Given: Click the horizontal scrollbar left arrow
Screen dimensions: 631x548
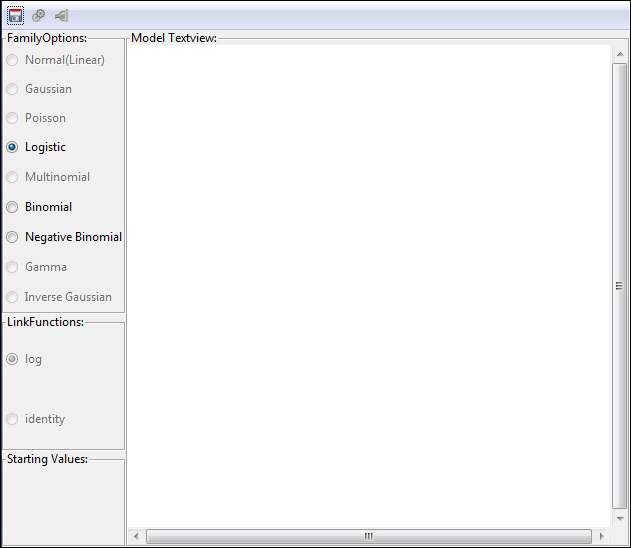Looking at the screenshot, I should click(136, 536).
